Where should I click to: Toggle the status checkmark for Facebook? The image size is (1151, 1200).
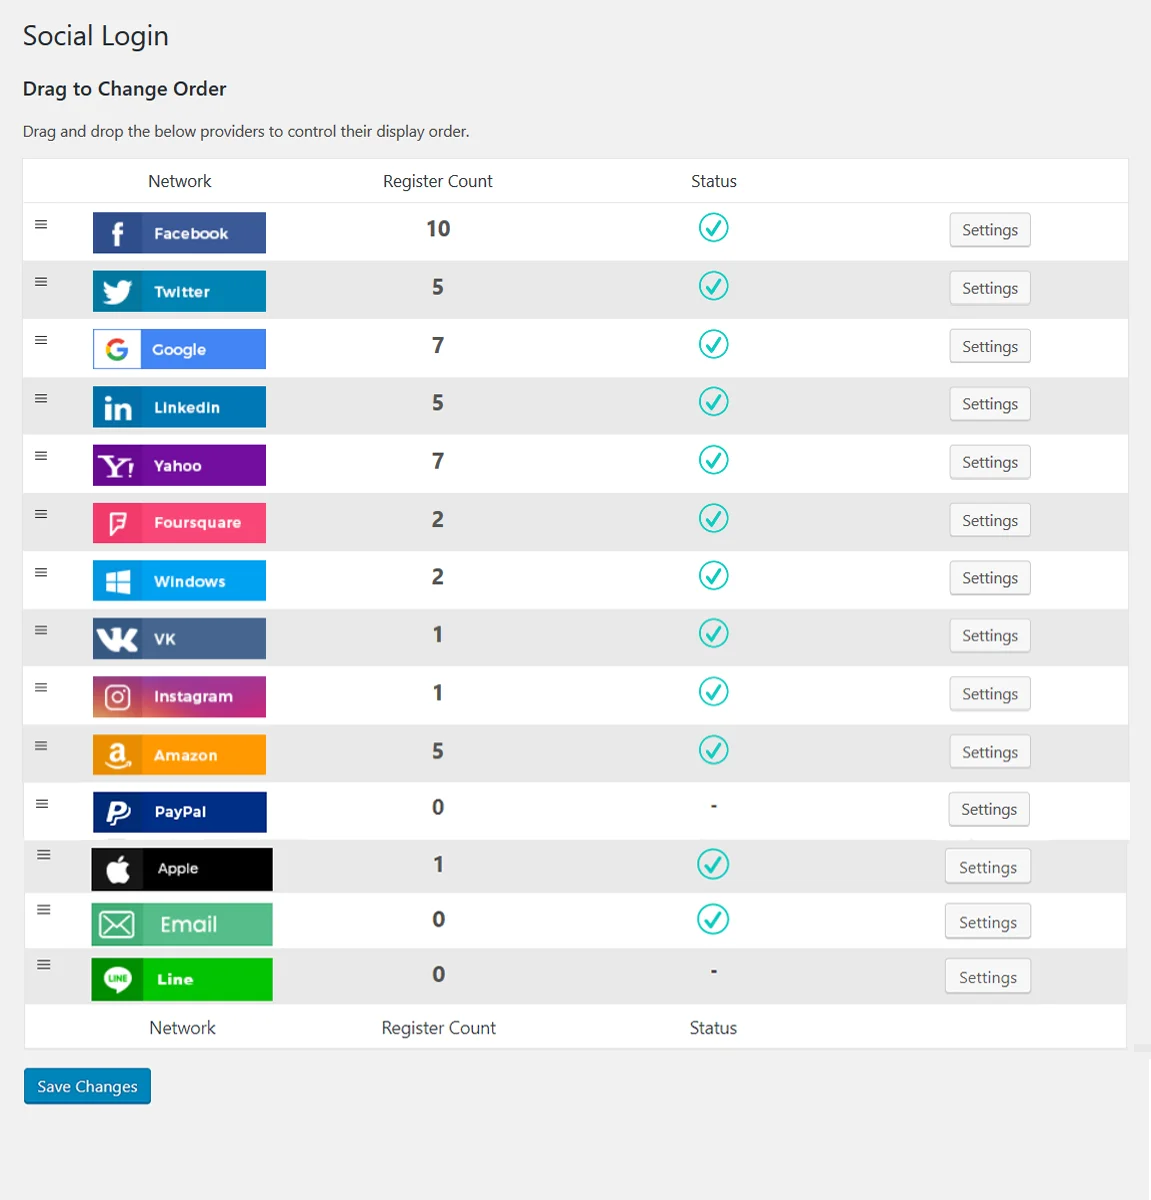[713, 227]
